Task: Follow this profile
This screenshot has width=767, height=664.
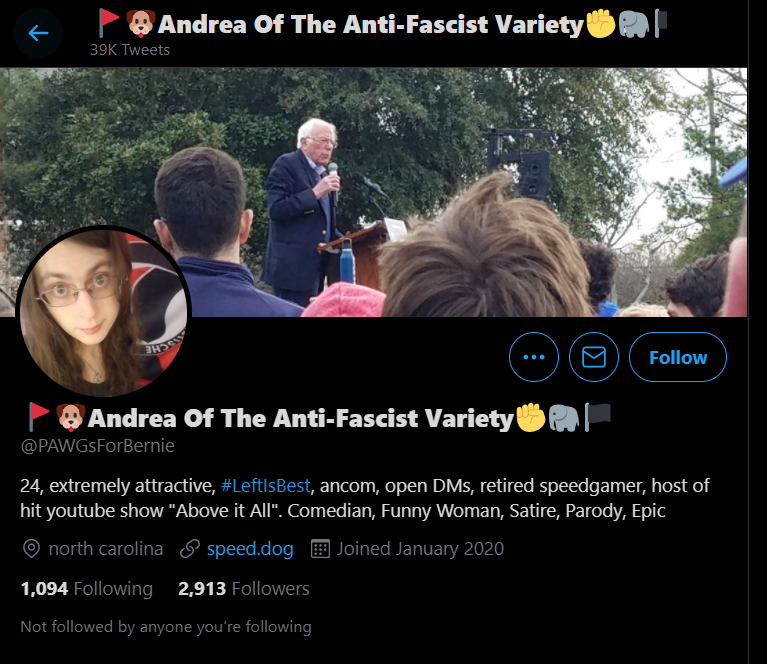Action: coord(677,357)
